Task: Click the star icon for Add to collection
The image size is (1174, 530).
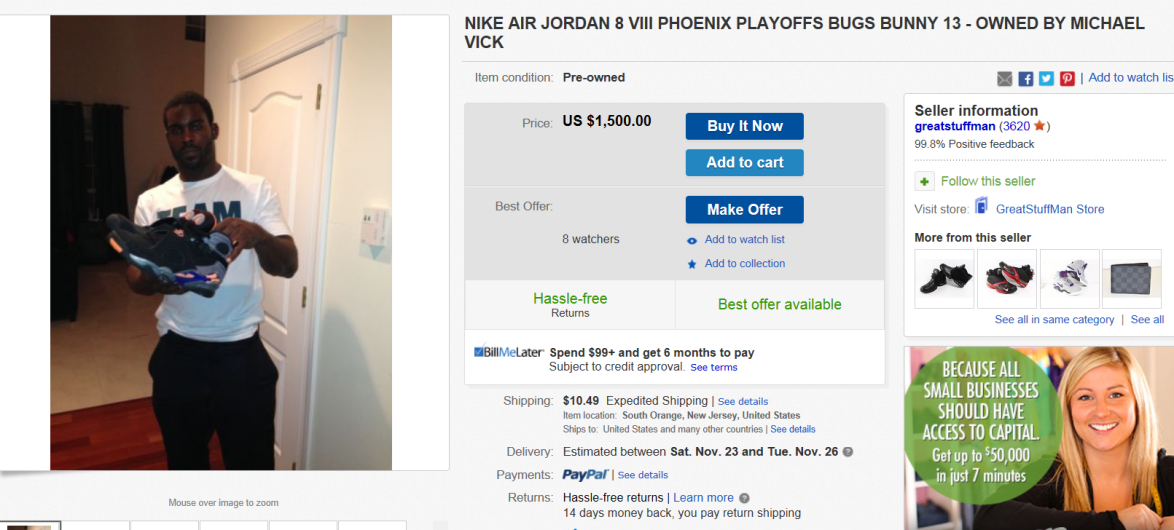Action: [692, 264]
